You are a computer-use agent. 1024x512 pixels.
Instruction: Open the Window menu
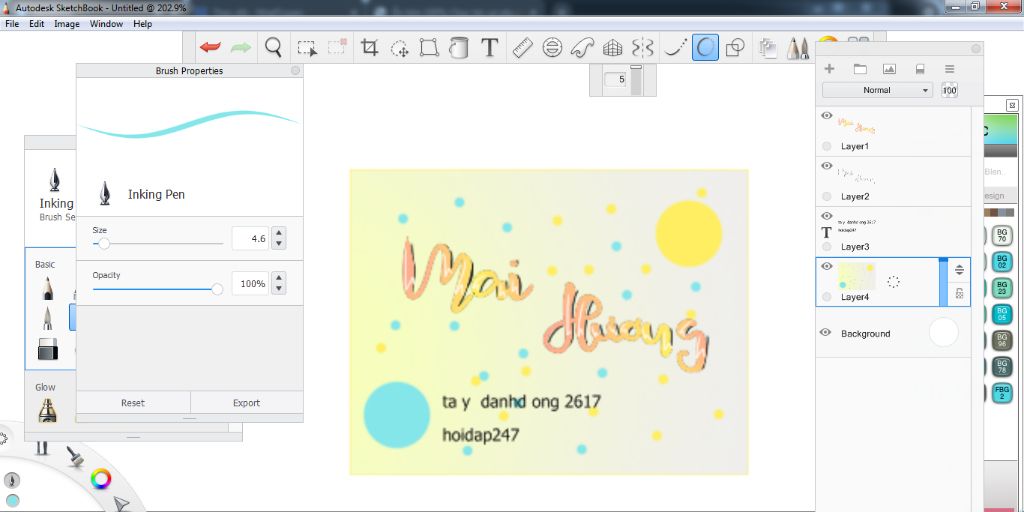(106, 24)
